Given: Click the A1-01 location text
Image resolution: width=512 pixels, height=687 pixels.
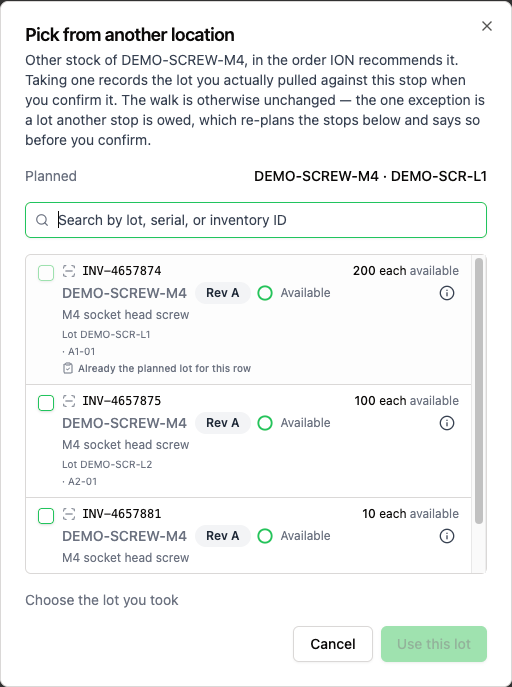Looking at the screenshot, I should tap(79, 351).
